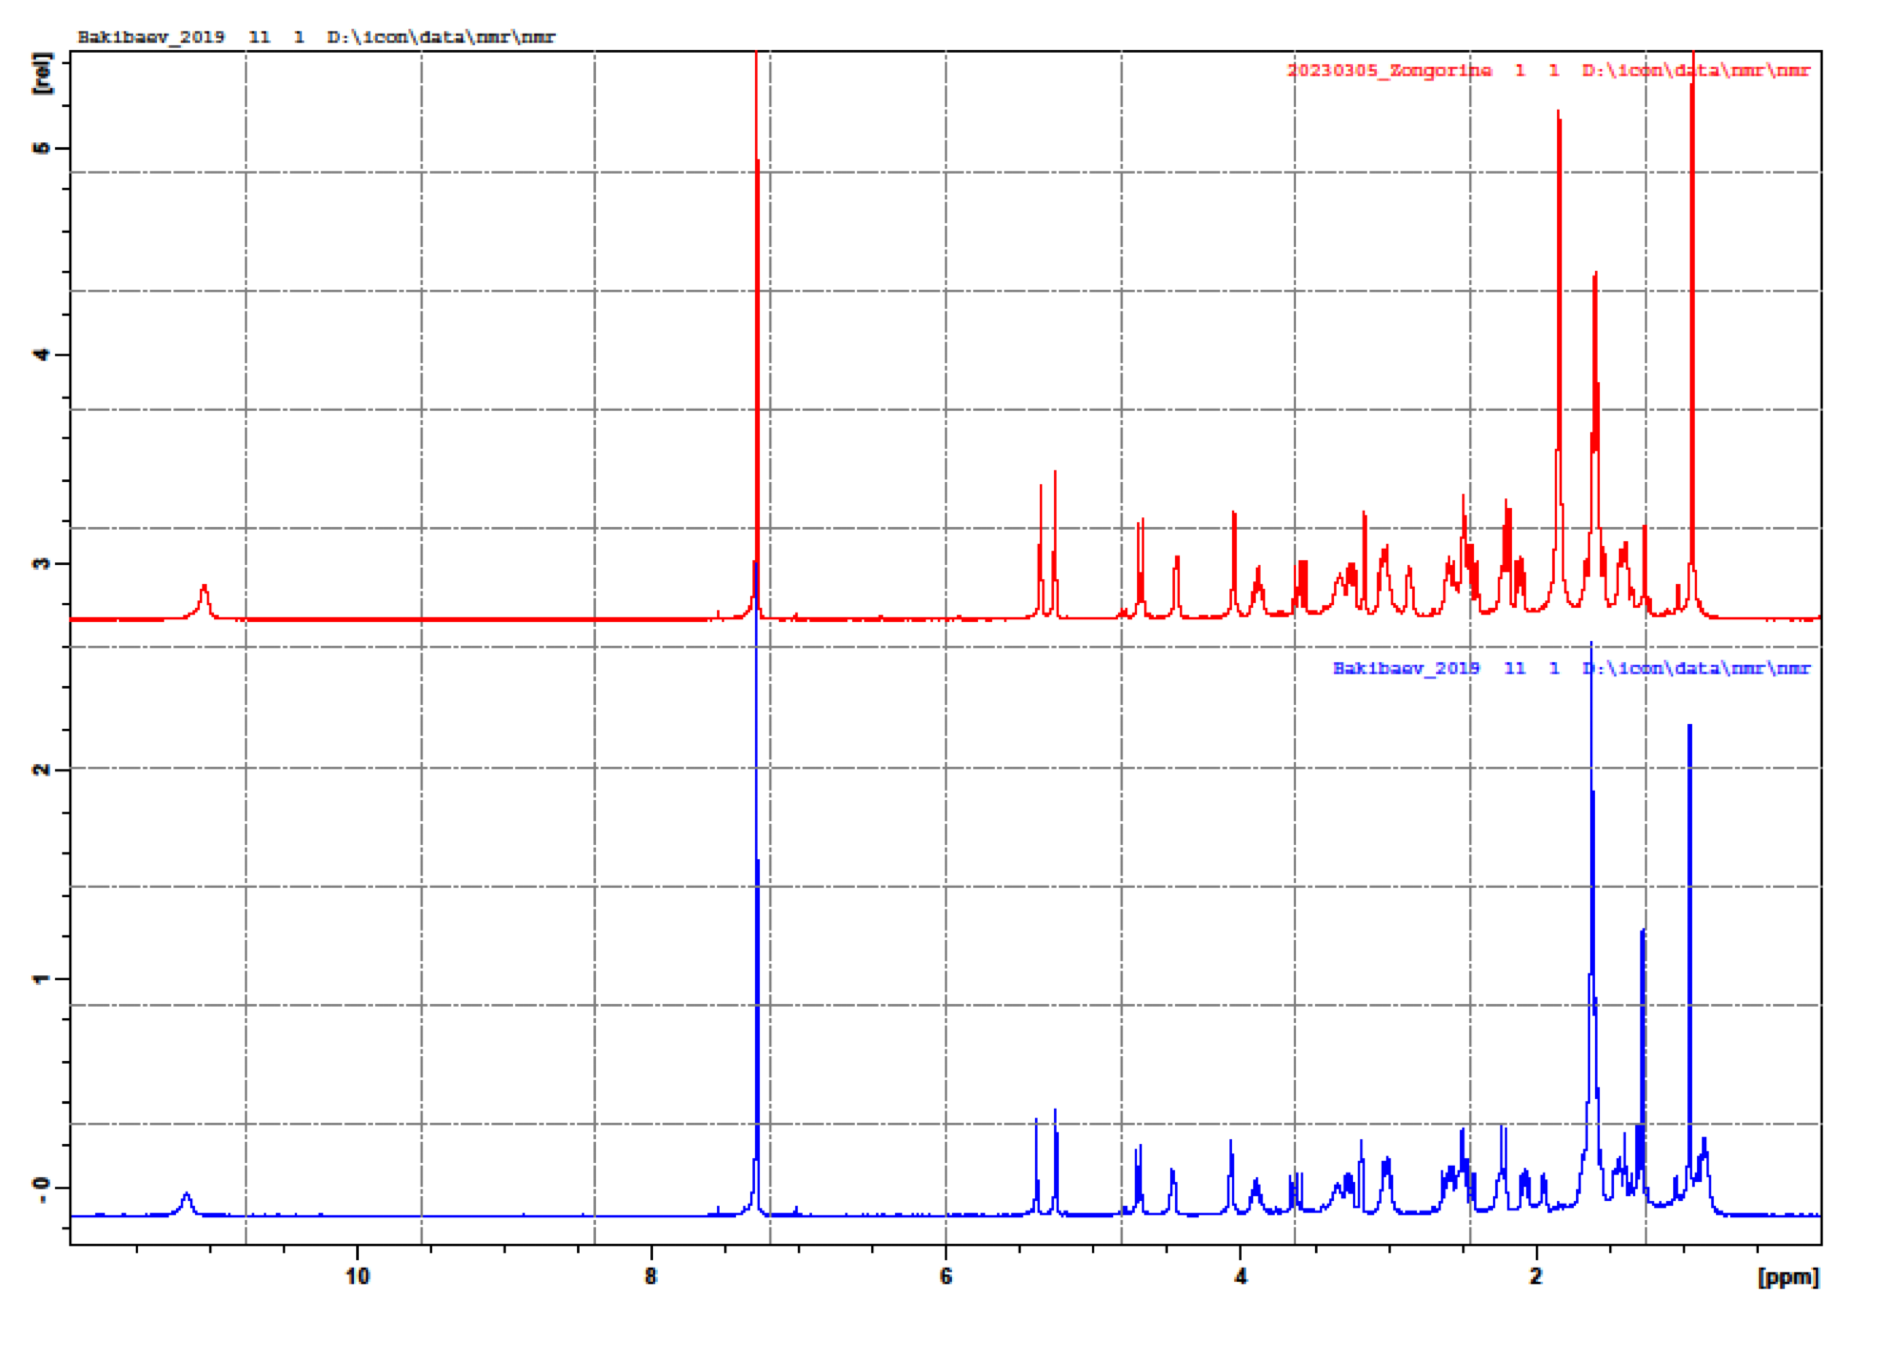Select the 6 ppm tick label
The height and width of the screenshot is (1354, 1904).
click(945, 1277)
